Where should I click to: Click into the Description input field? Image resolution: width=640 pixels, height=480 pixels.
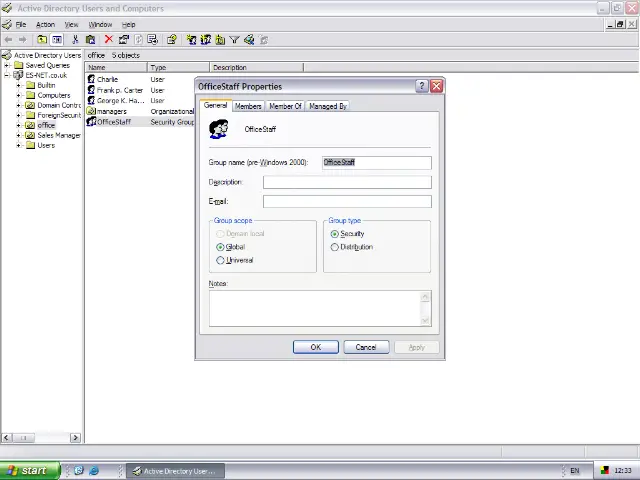point(347,182)
